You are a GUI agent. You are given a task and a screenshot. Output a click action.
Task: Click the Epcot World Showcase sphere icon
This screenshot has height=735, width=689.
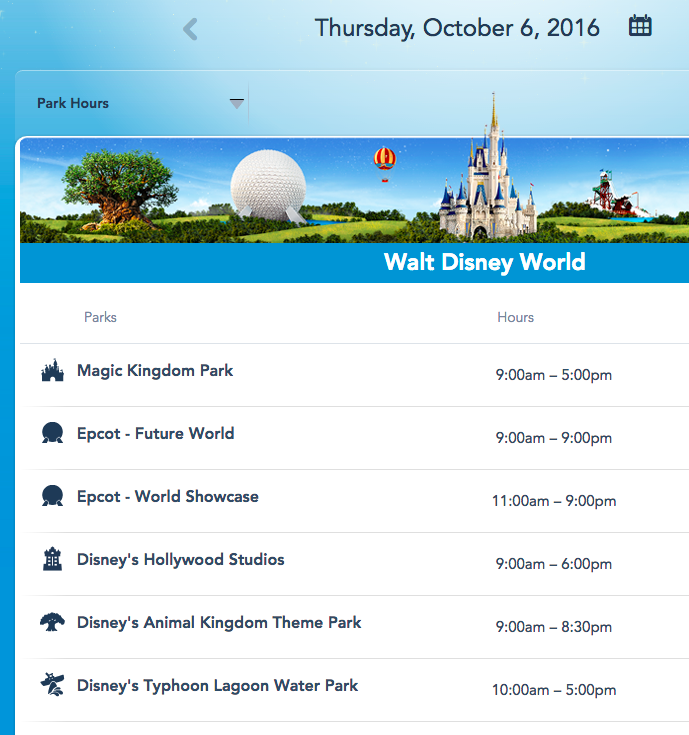pyautogui.click(x=52, y=498)
